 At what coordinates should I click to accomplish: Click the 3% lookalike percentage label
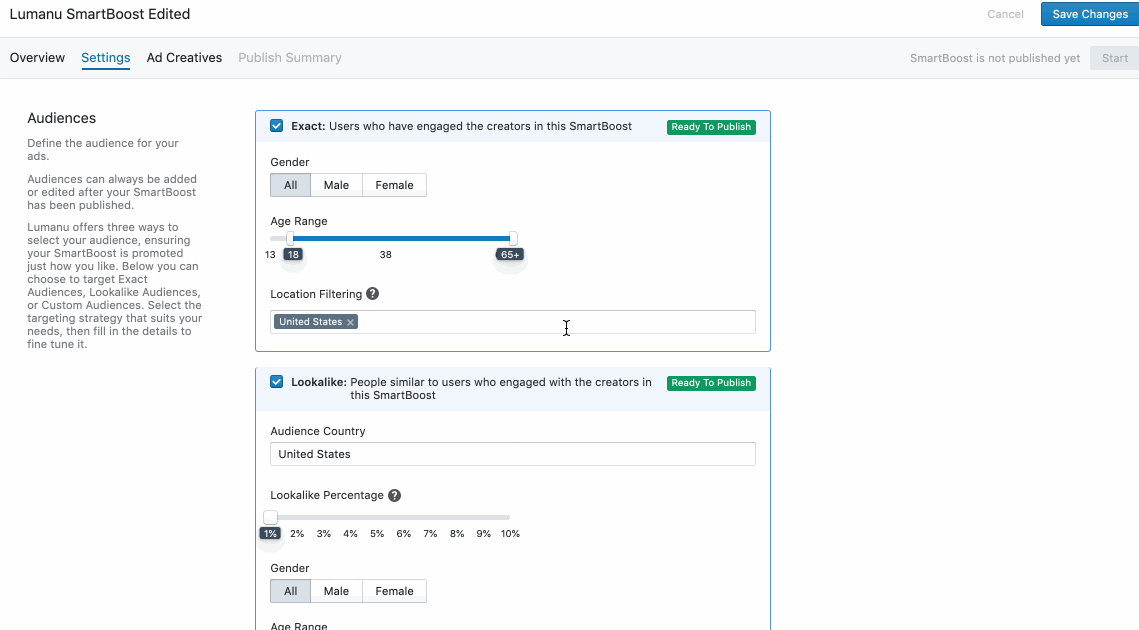[x=323, y=533]
